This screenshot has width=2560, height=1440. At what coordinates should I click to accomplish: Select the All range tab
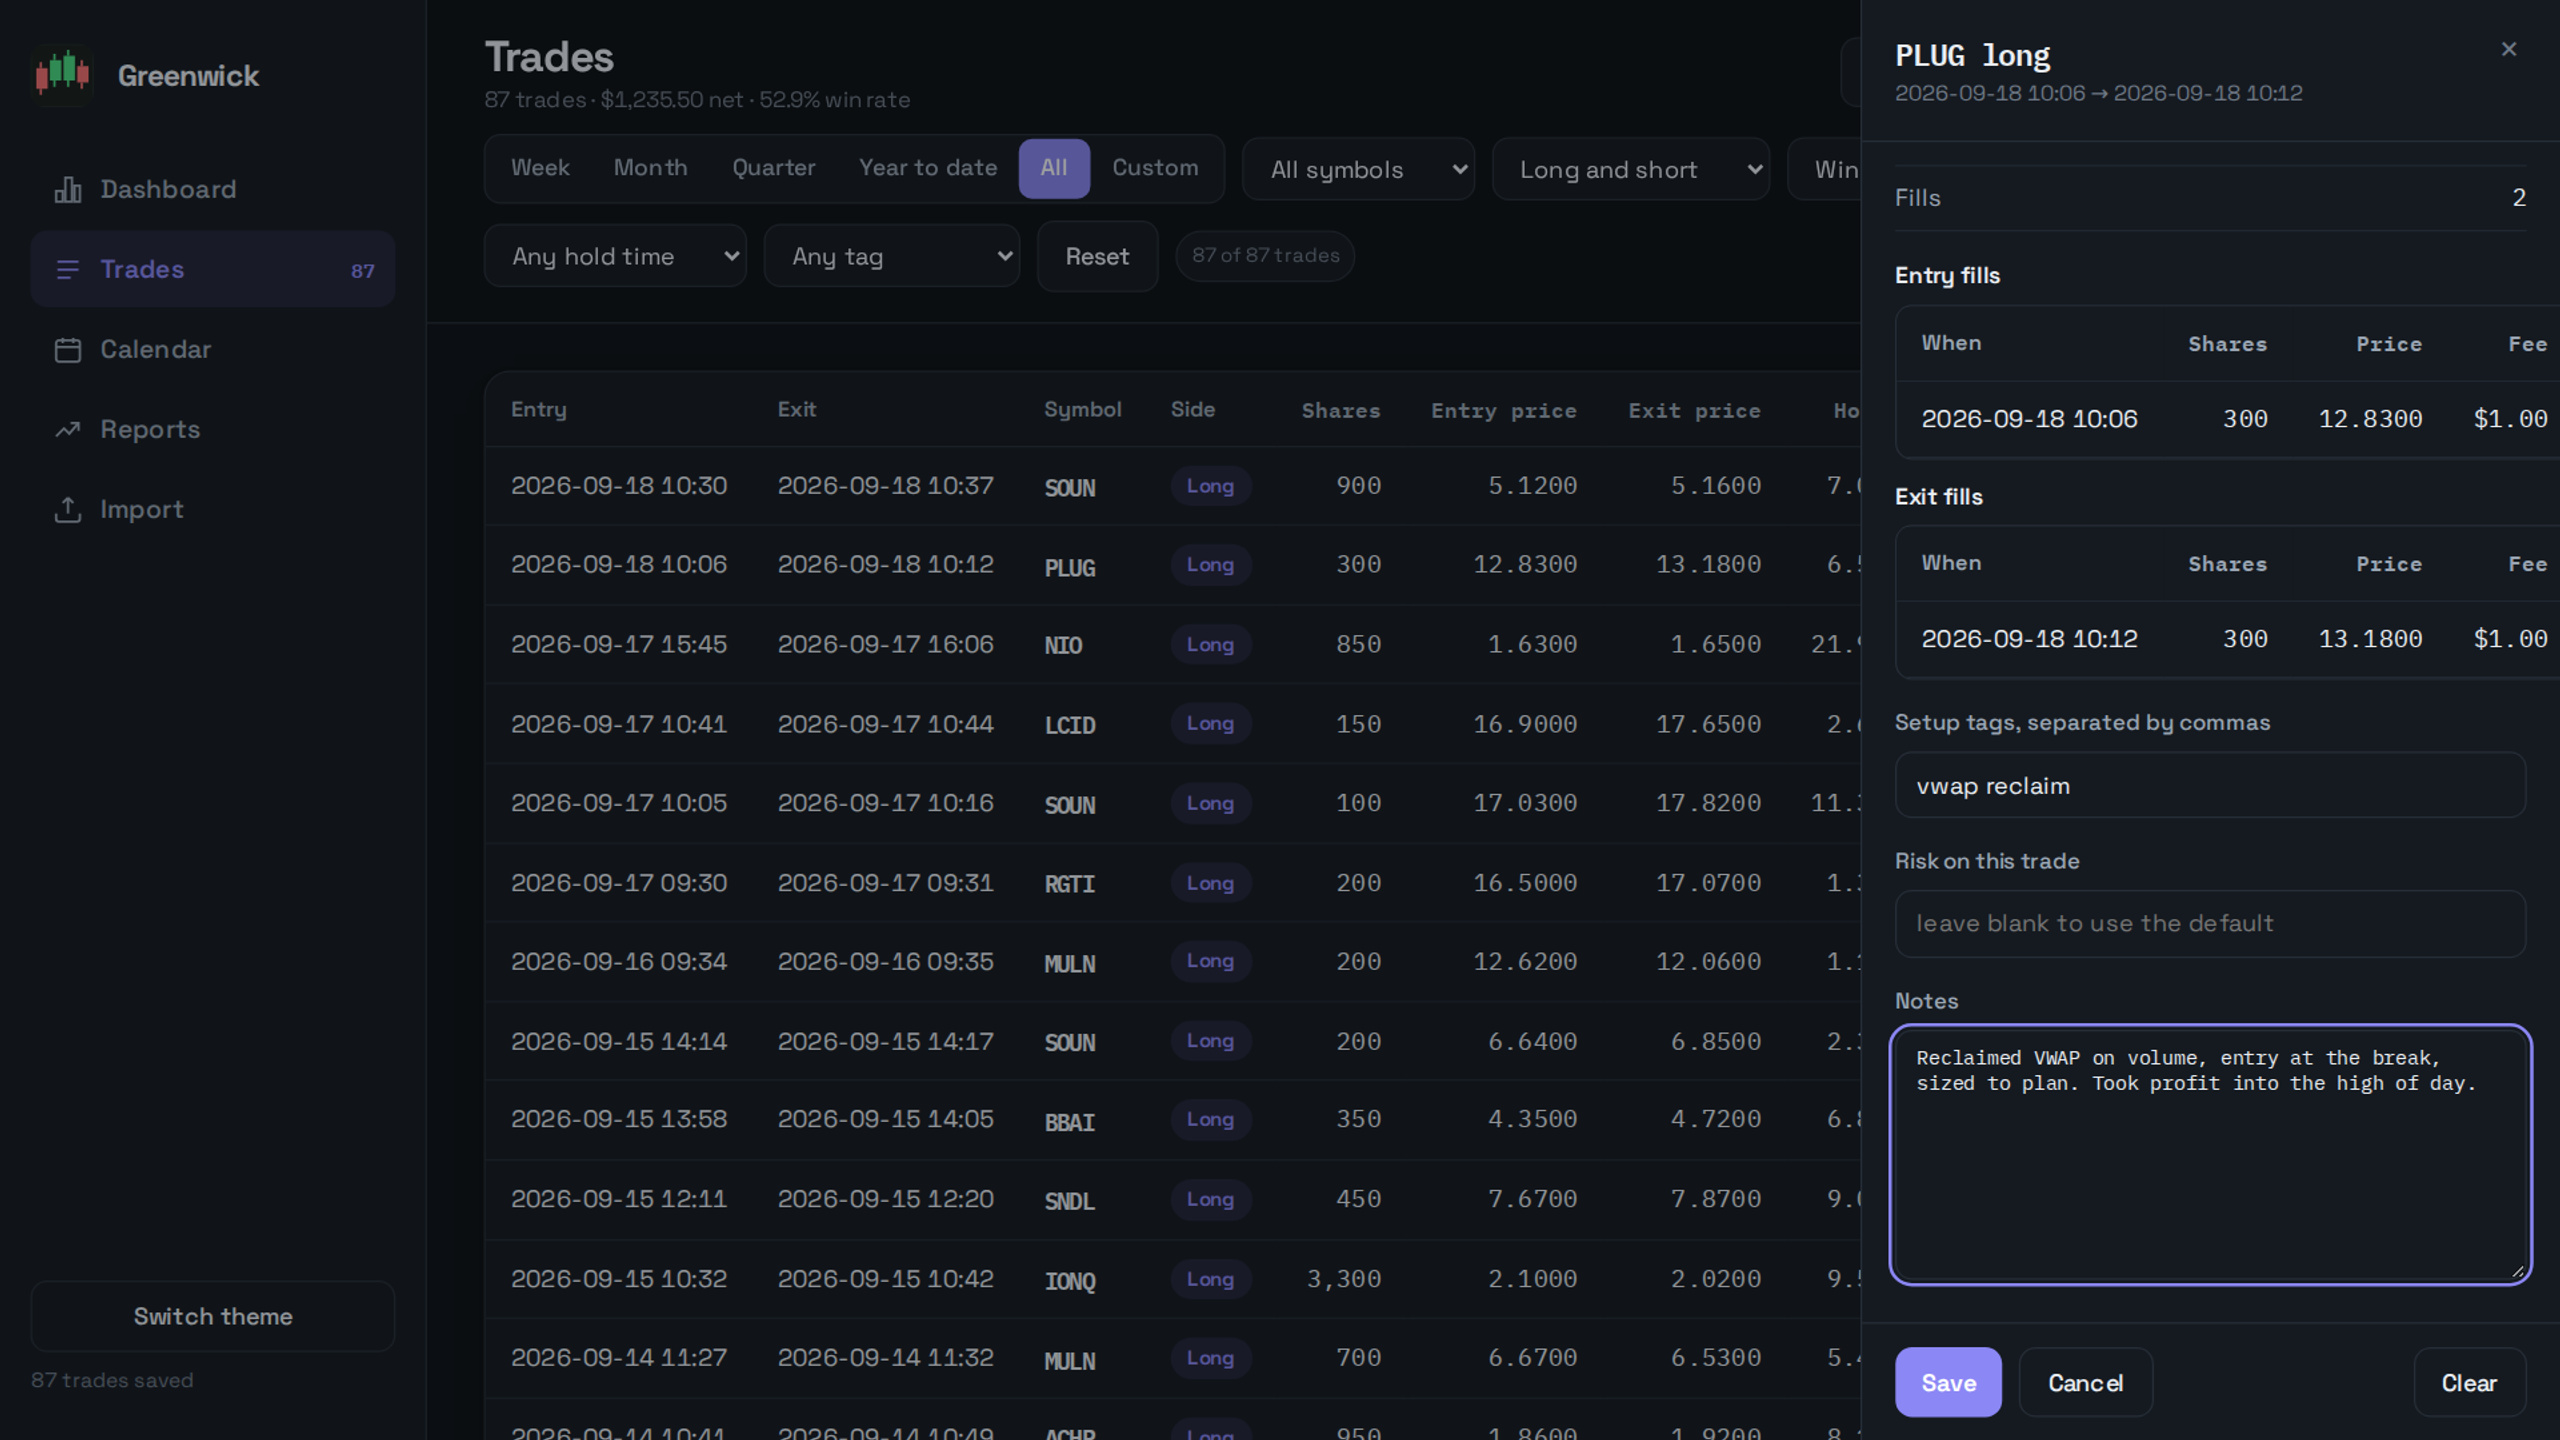tap(1054, 168)
